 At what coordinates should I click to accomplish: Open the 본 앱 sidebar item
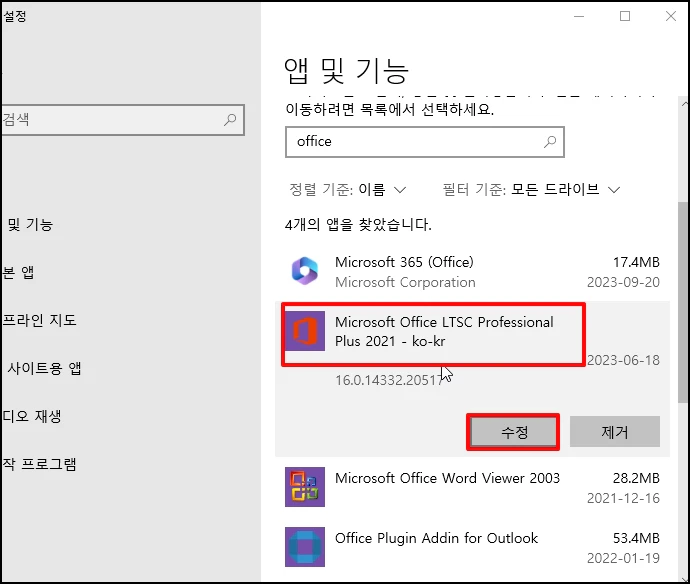click(18, 272)
